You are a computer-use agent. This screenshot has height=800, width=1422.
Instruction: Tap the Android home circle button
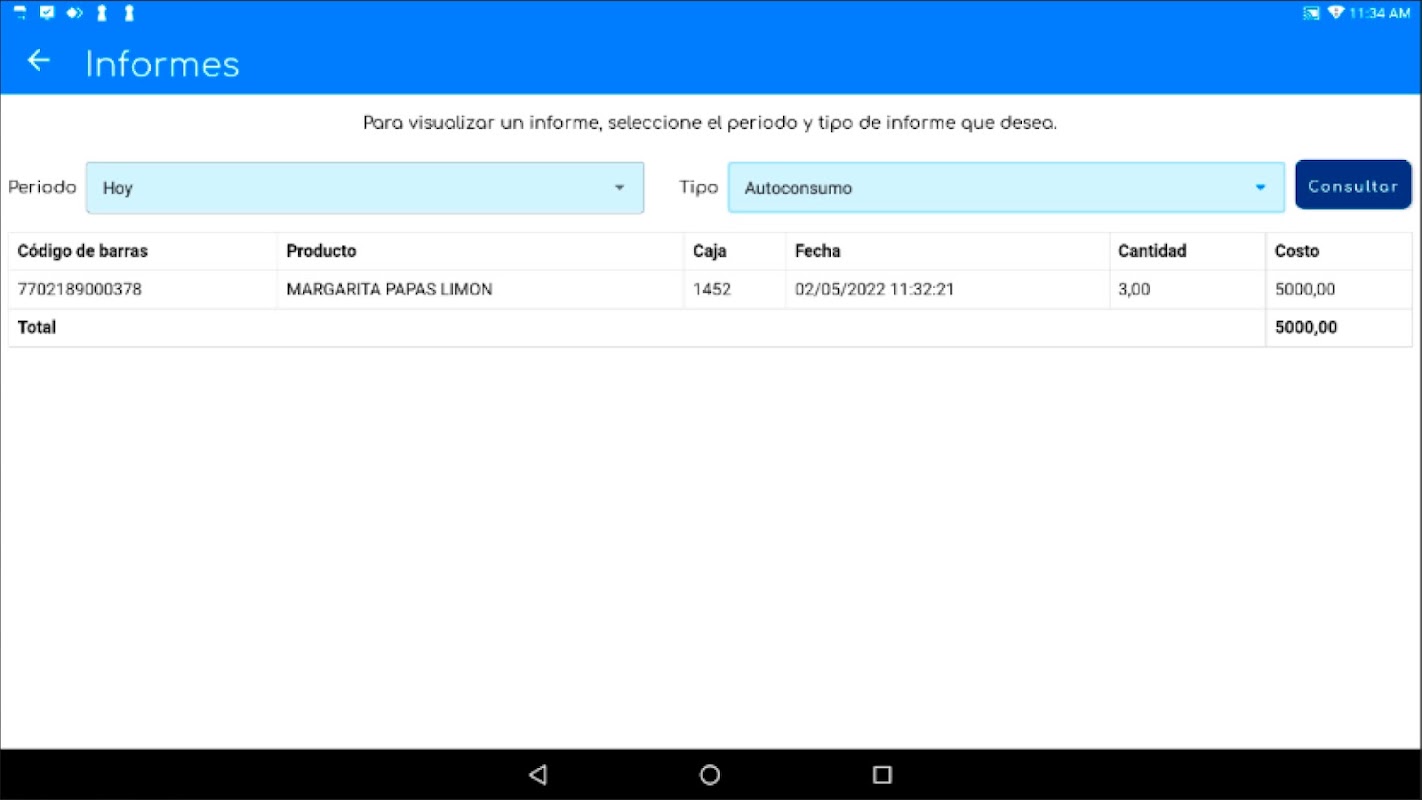coord(710,774)
